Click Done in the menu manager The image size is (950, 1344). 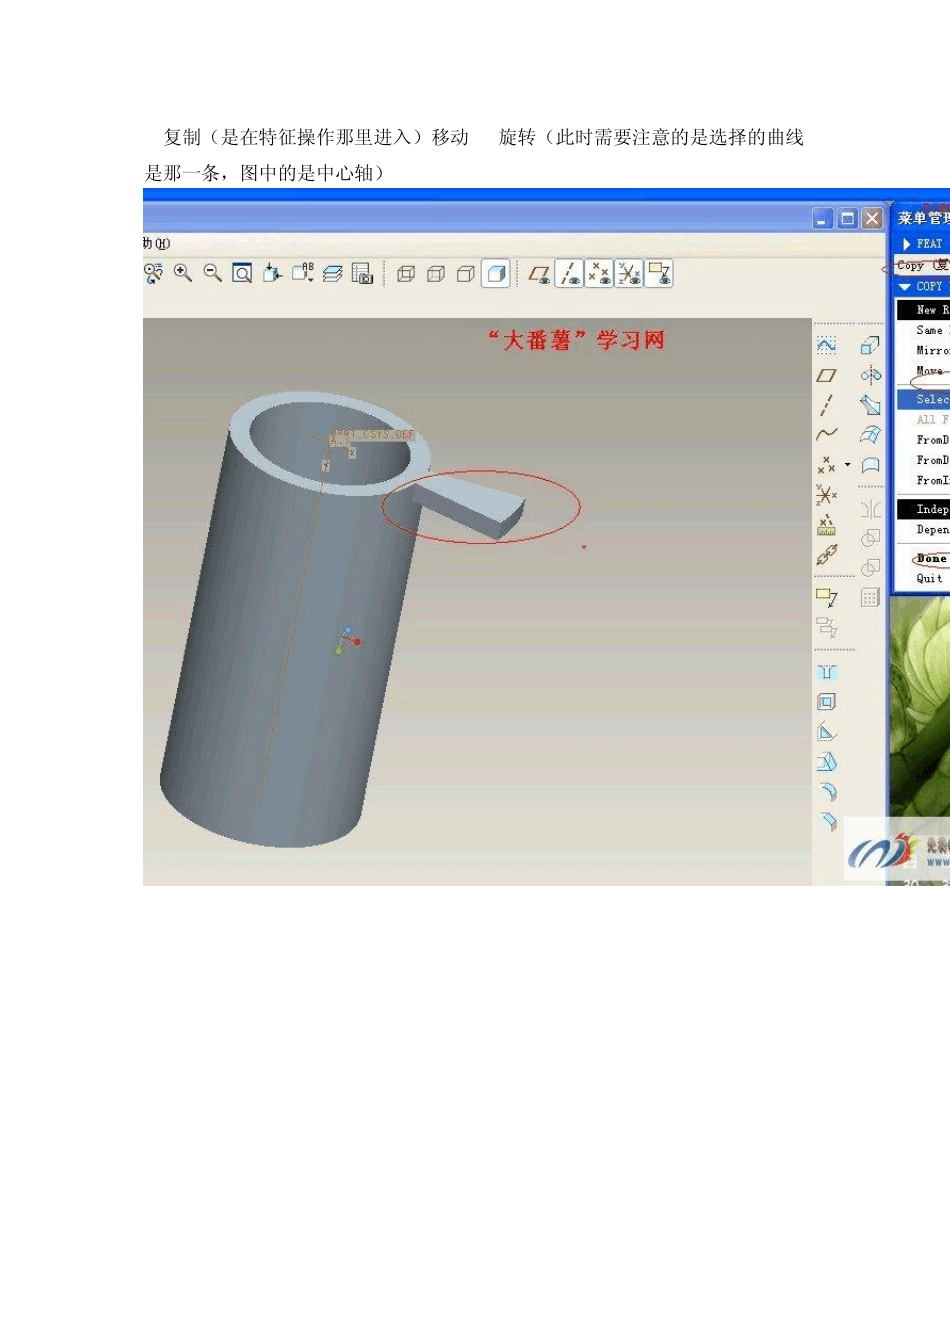pos(923,559)
